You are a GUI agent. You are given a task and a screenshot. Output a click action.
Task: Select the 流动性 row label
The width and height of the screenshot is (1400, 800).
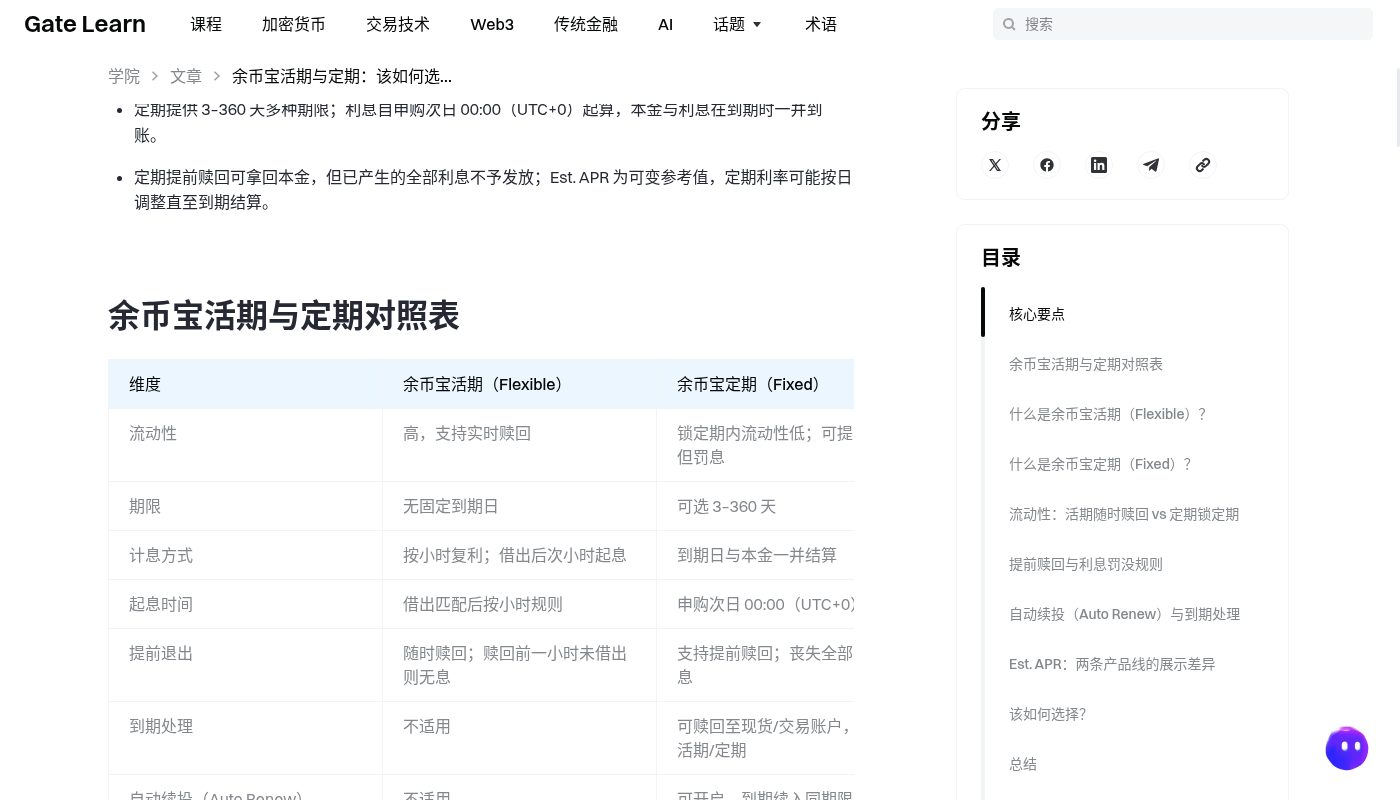pos(153,433)
